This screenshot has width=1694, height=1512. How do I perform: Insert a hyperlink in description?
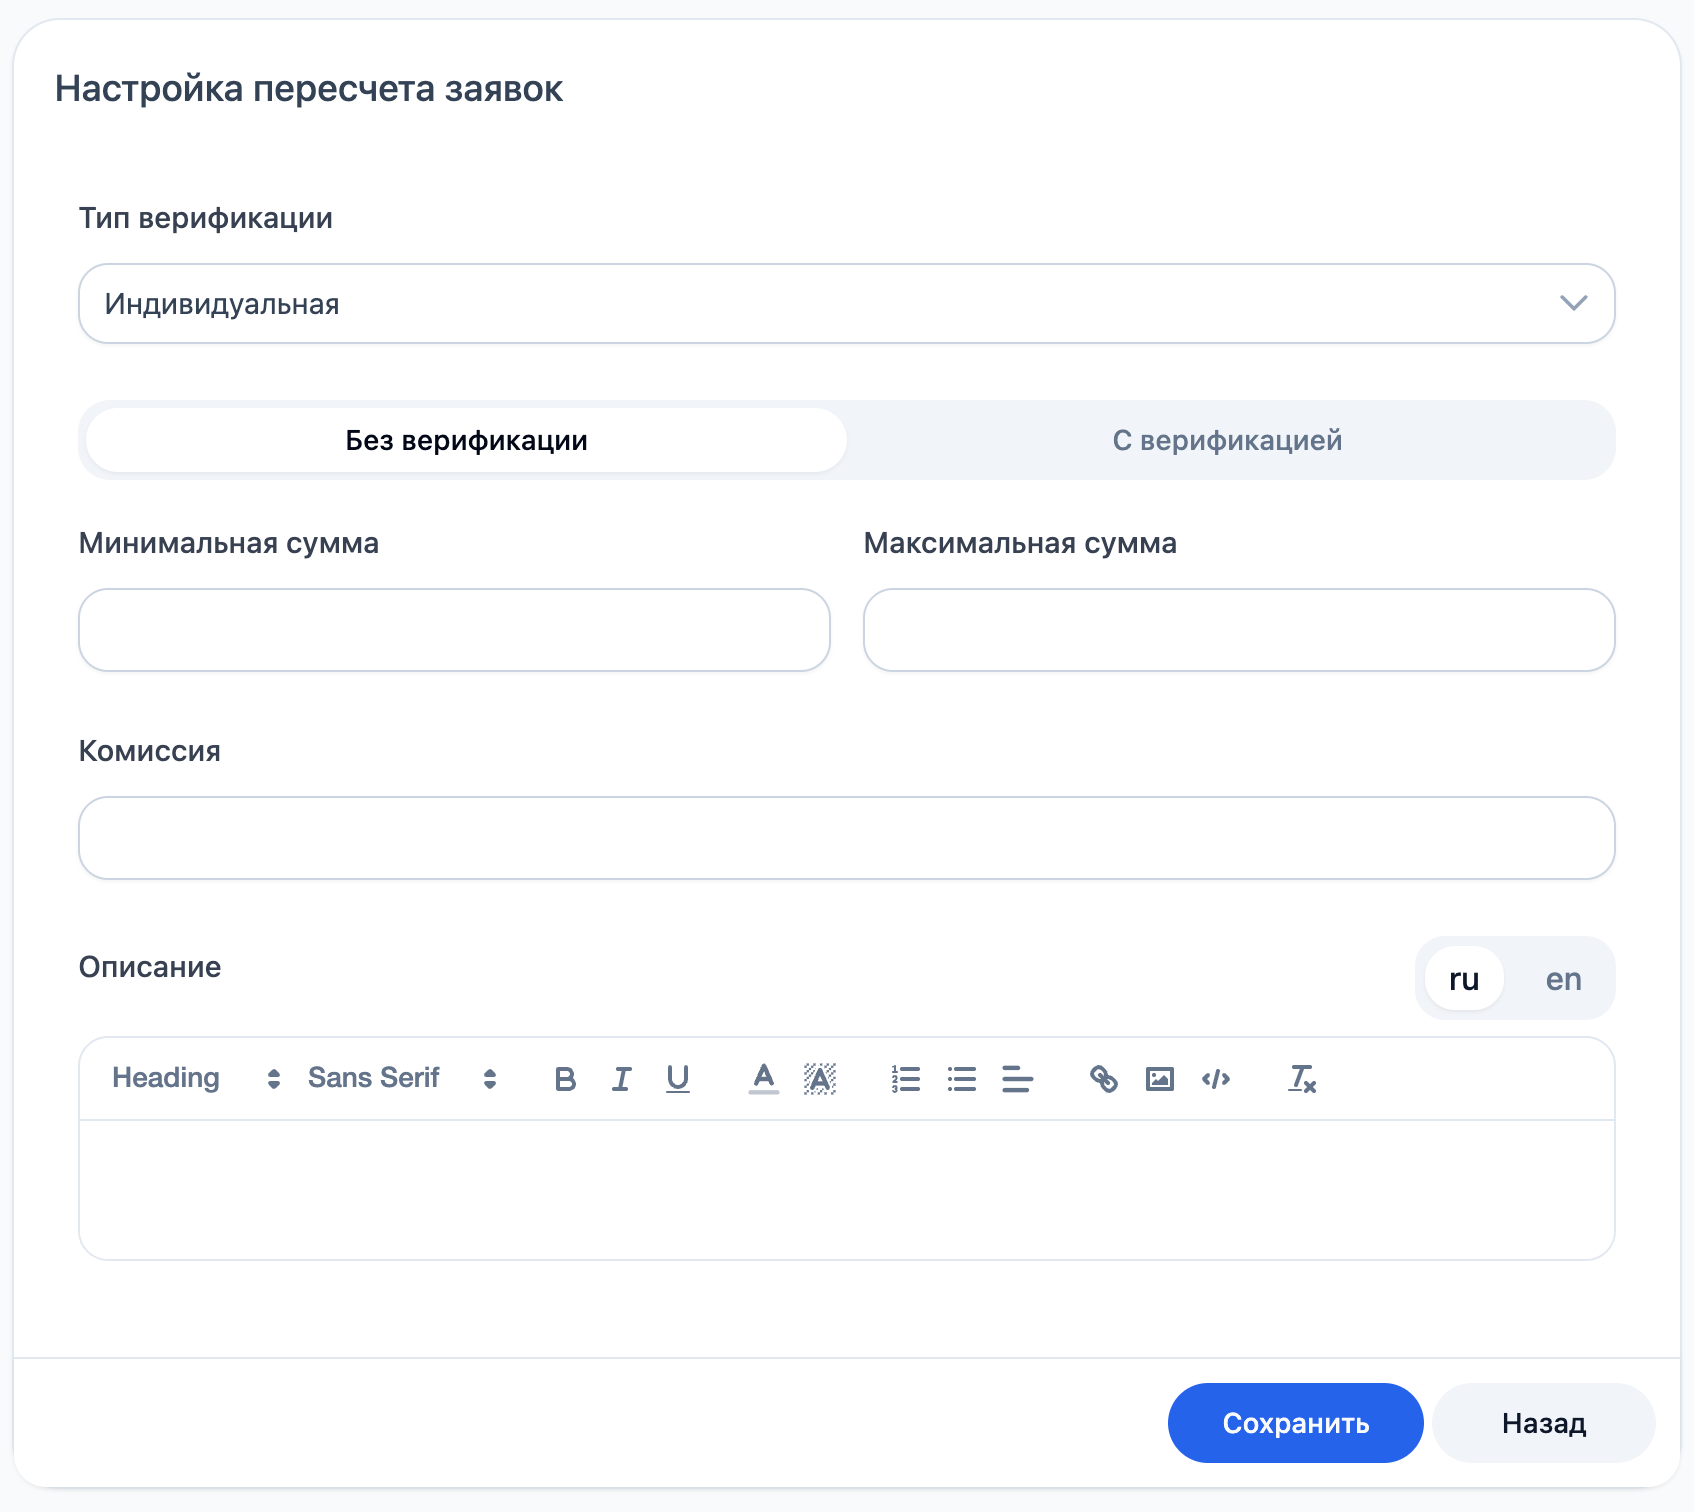pyautogui.click(x=1103, y=1079)
